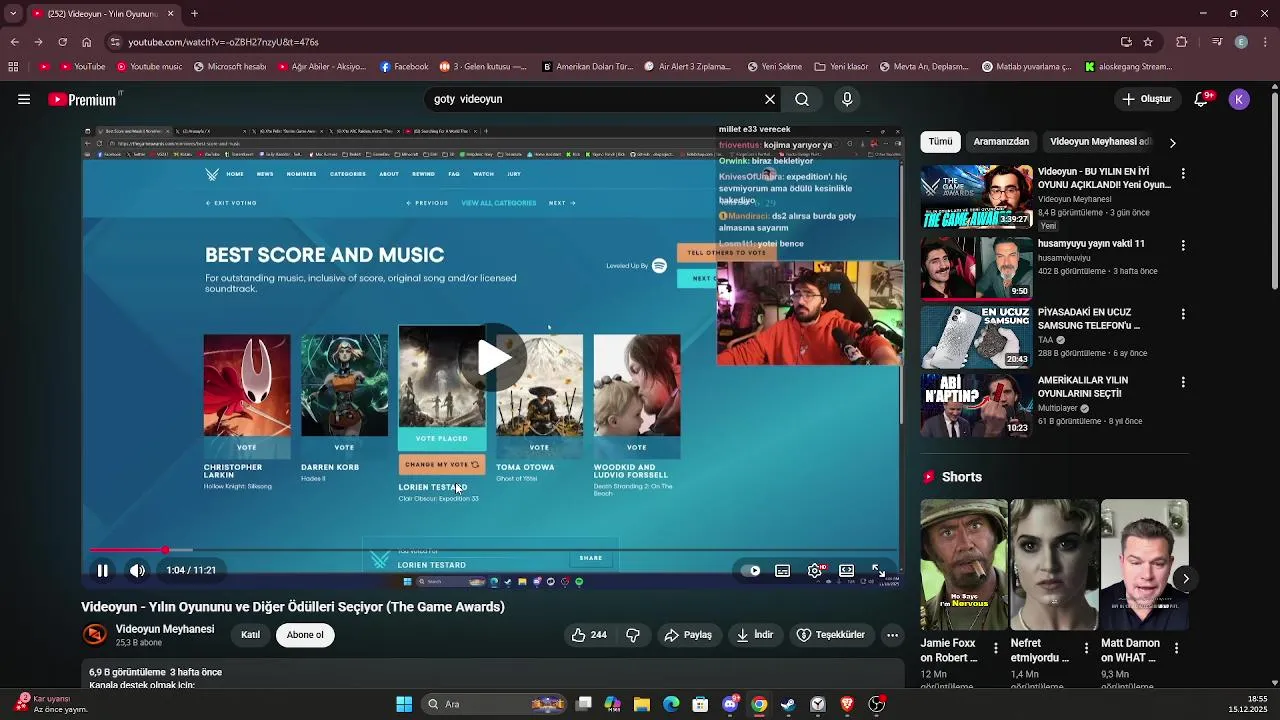Go to YouTube Premium home logo
This screenshot has width=1280, height=720.
point(82,99)
